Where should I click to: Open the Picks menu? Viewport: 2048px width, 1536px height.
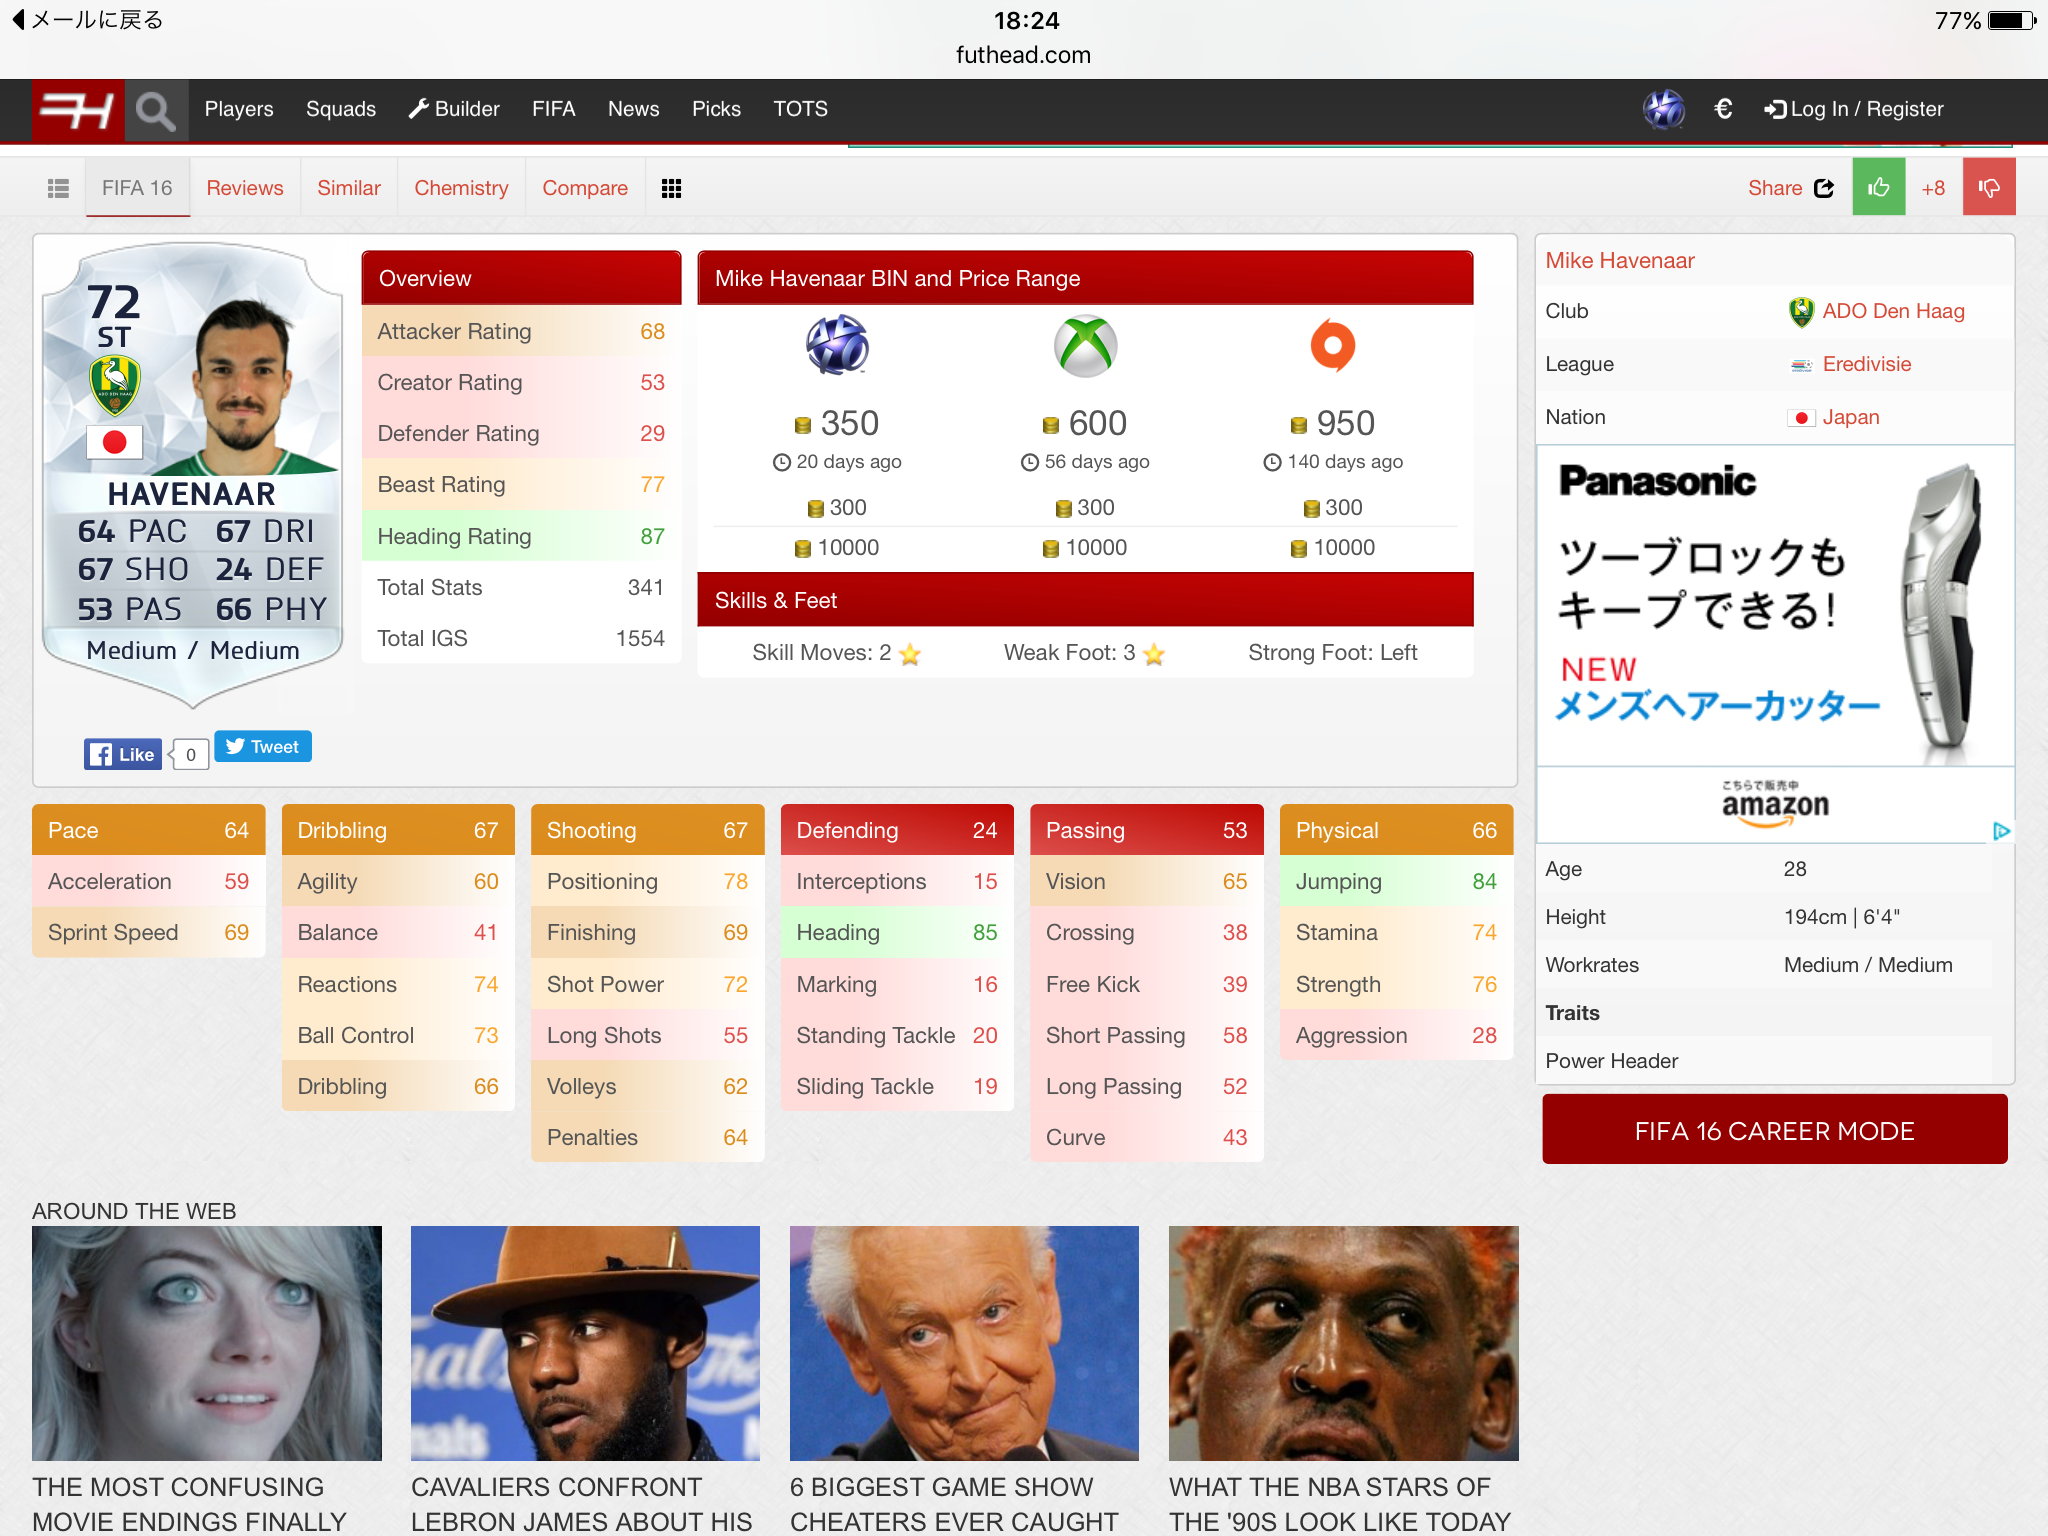716,109
